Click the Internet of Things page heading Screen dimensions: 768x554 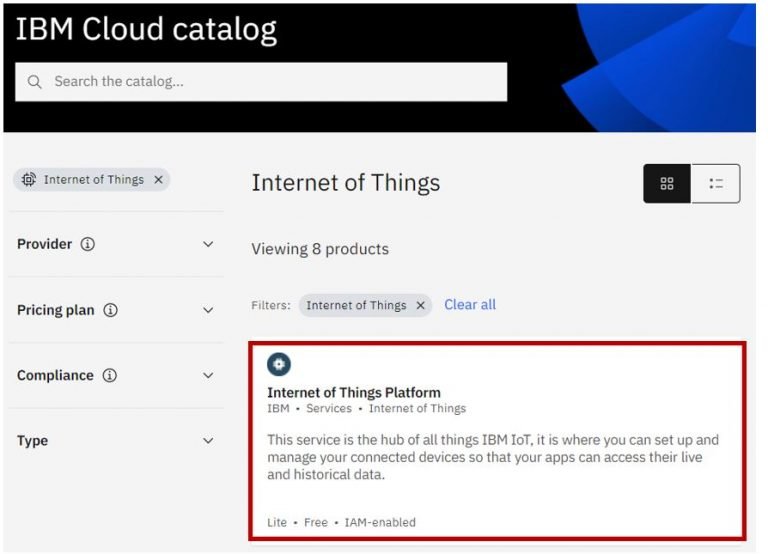(346, 183)
